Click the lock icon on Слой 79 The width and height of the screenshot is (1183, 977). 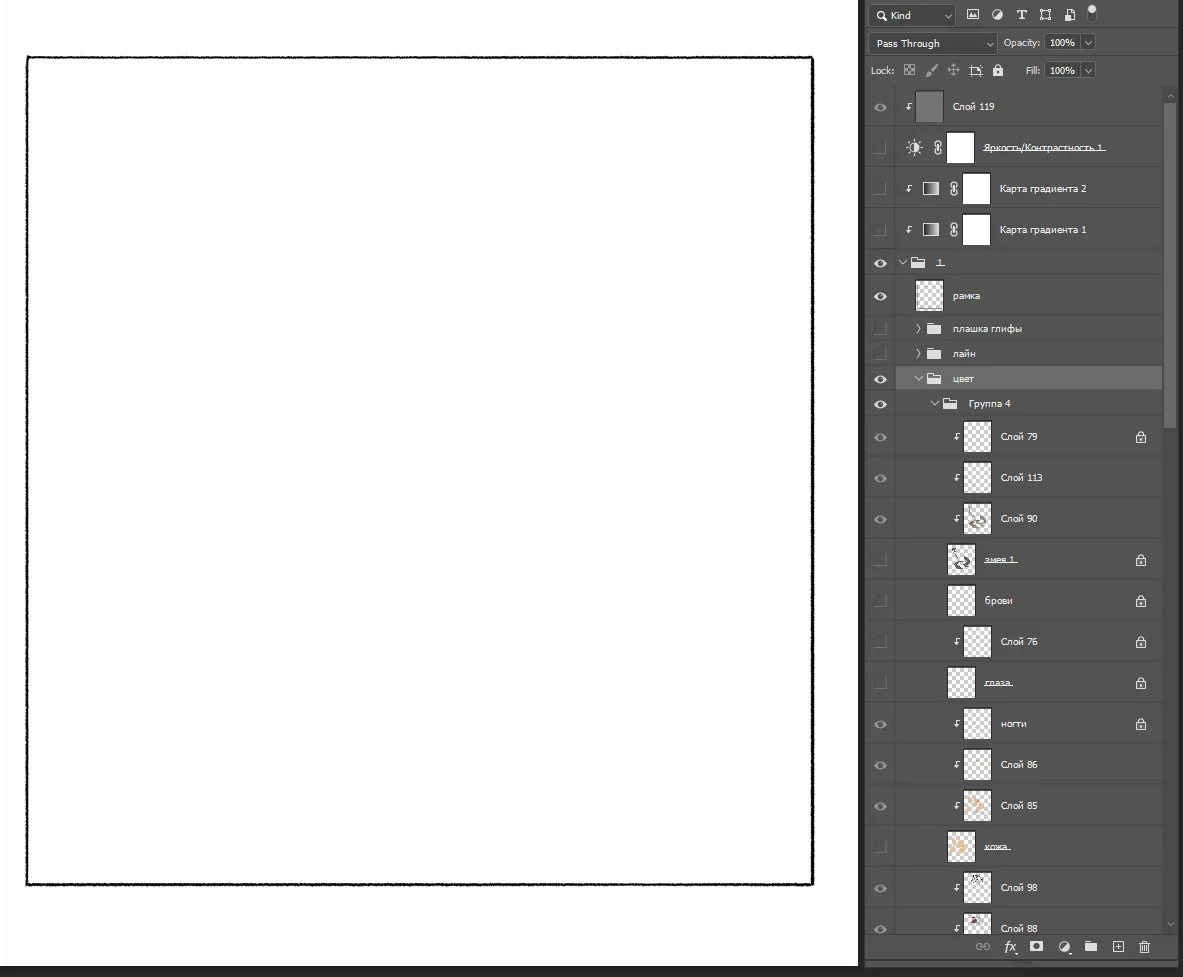(x=1141, y=438)
